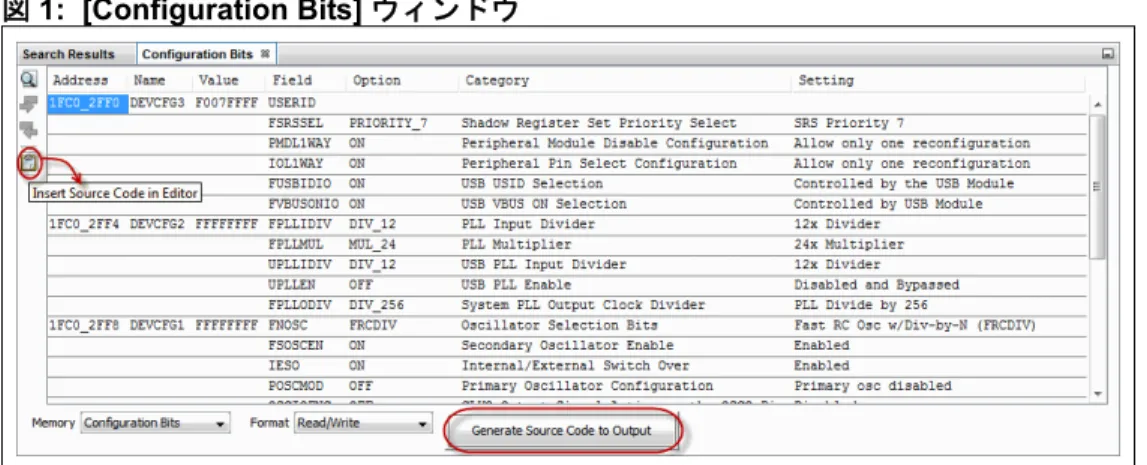The width and height of the screenshot is (1147, 465).
Task: Click the FNOSC field cell
Action: (288, 325)
